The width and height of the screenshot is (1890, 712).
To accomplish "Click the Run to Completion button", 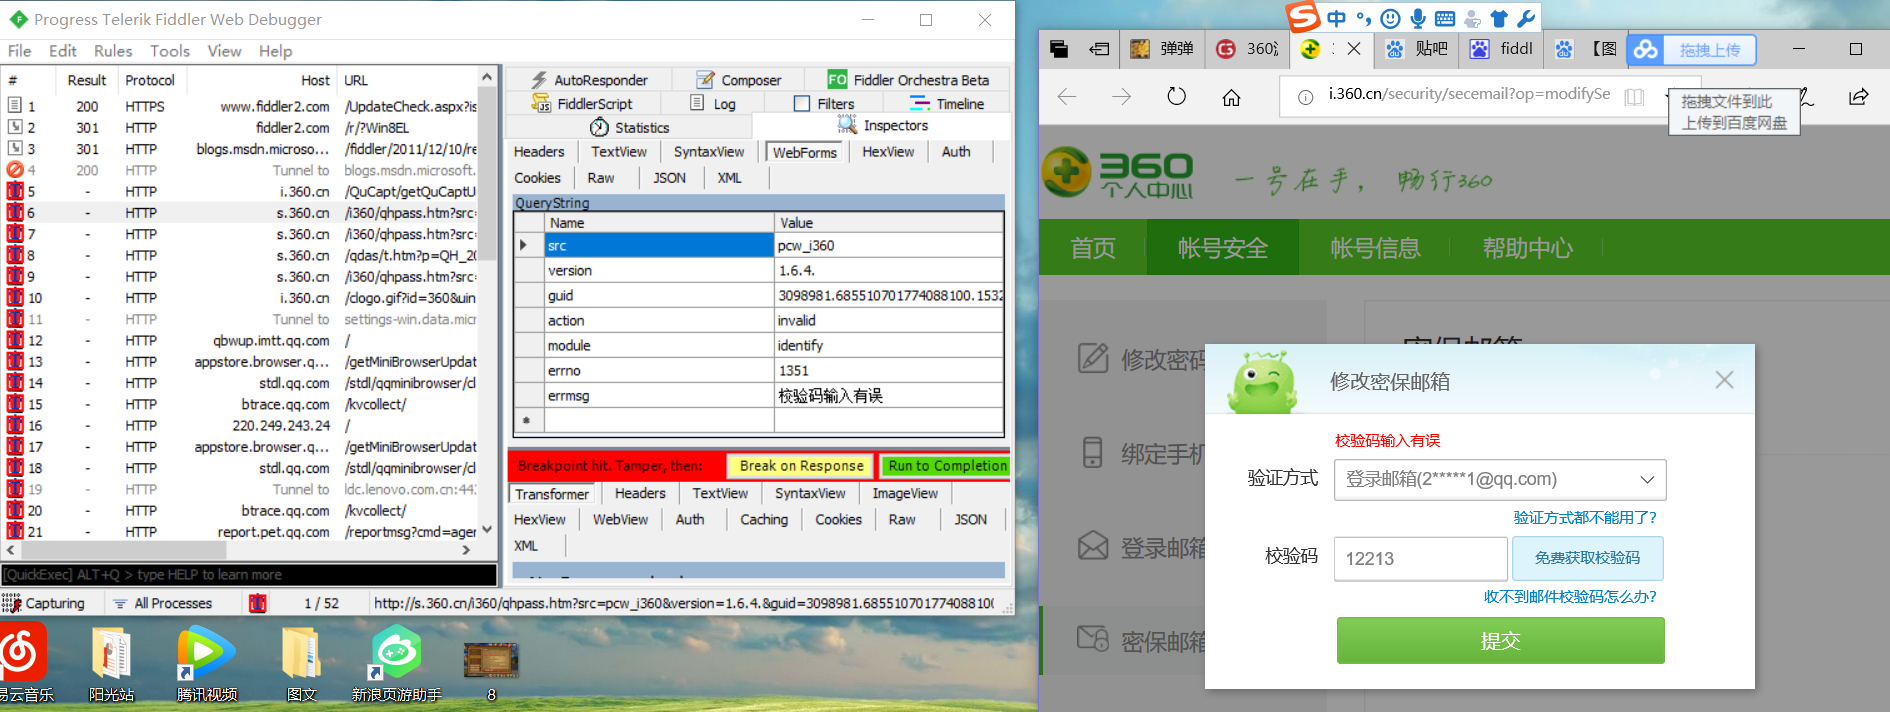I will point(947,466).
